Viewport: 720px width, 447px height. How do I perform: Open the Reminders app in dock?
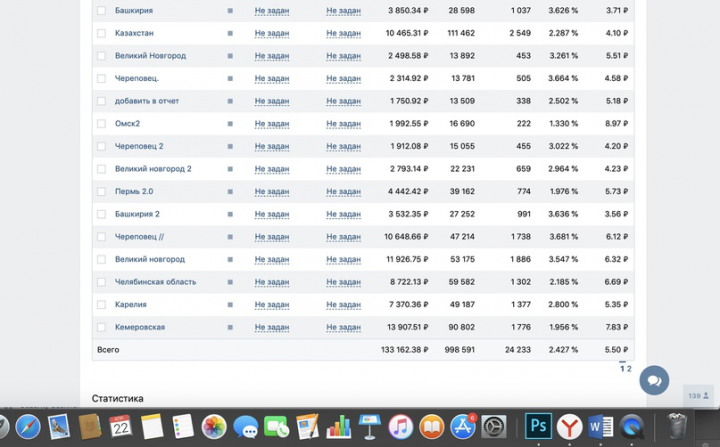183,427
